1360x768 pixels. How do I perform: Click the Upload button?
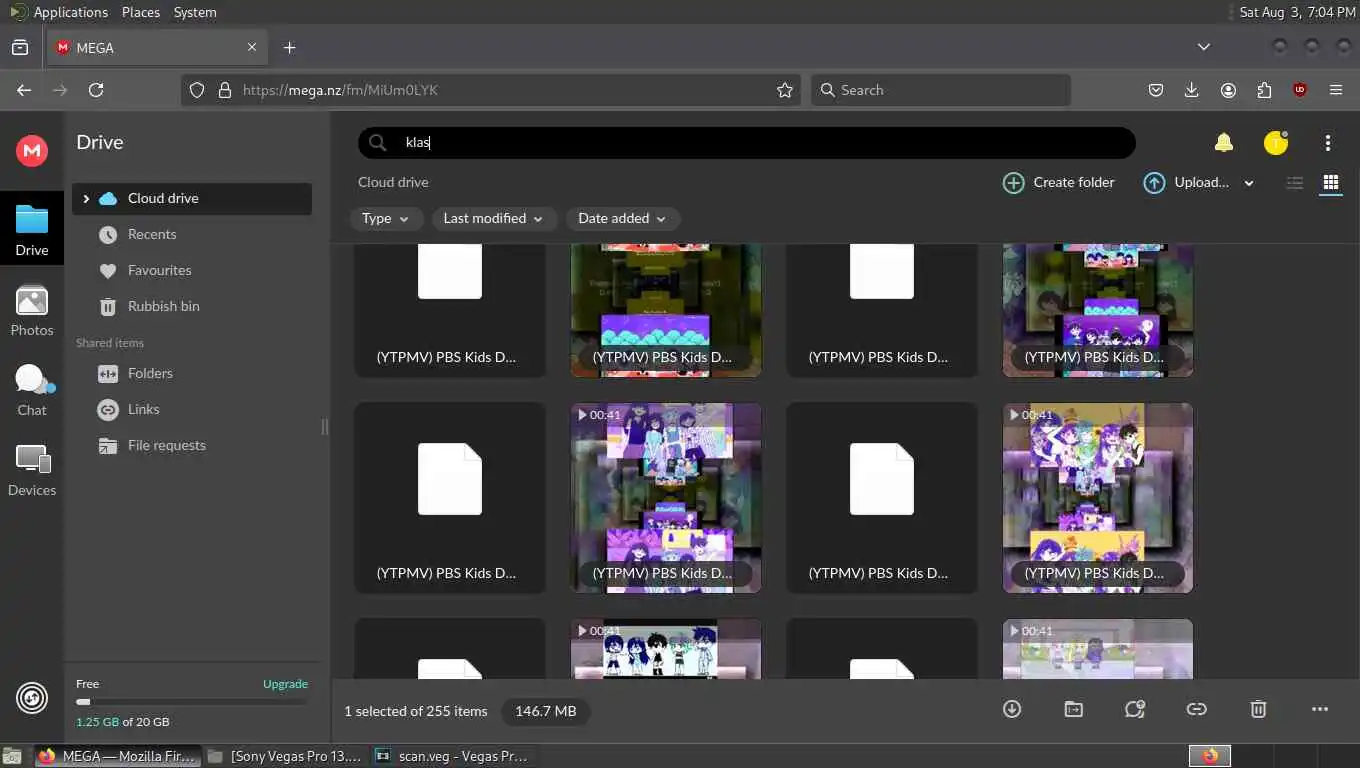1186,183
